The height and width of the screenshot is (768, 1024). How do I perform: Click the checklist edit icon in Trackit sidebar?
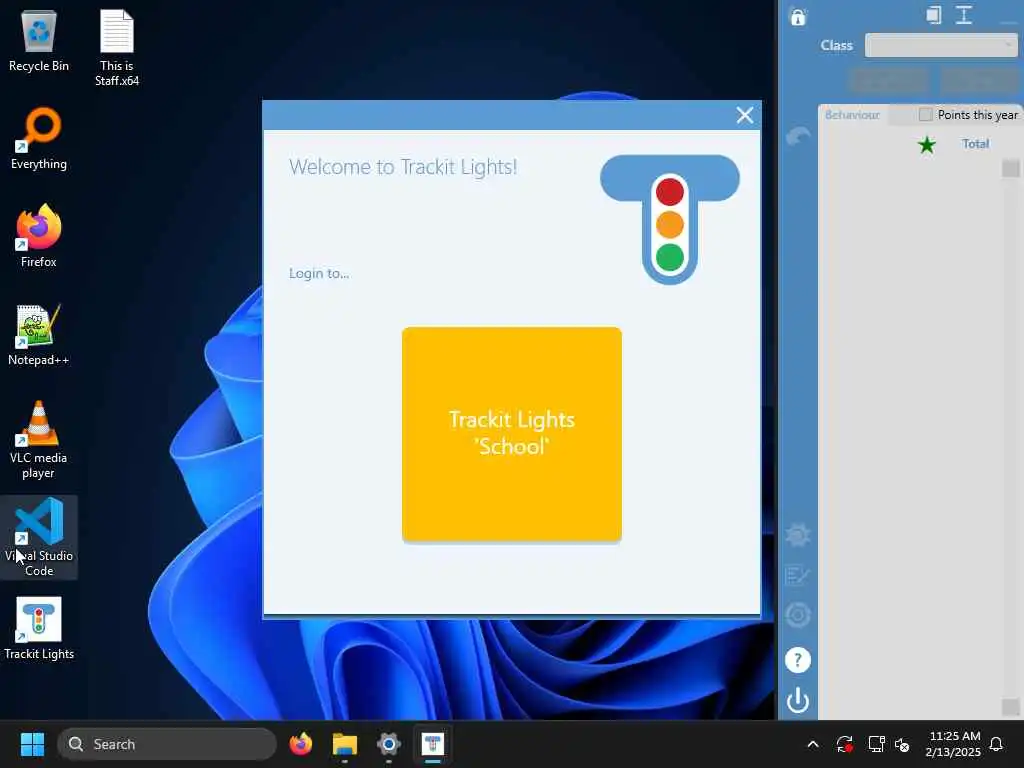(x=797, y=575)
